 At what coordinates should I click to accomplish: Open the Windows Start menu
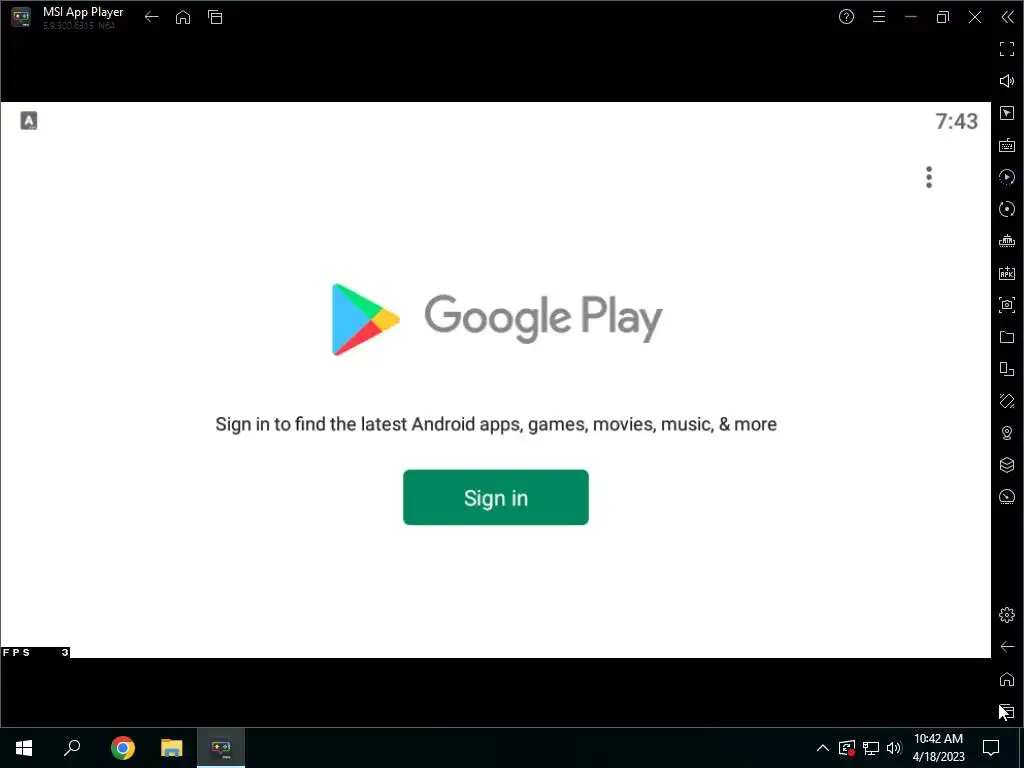24,748
